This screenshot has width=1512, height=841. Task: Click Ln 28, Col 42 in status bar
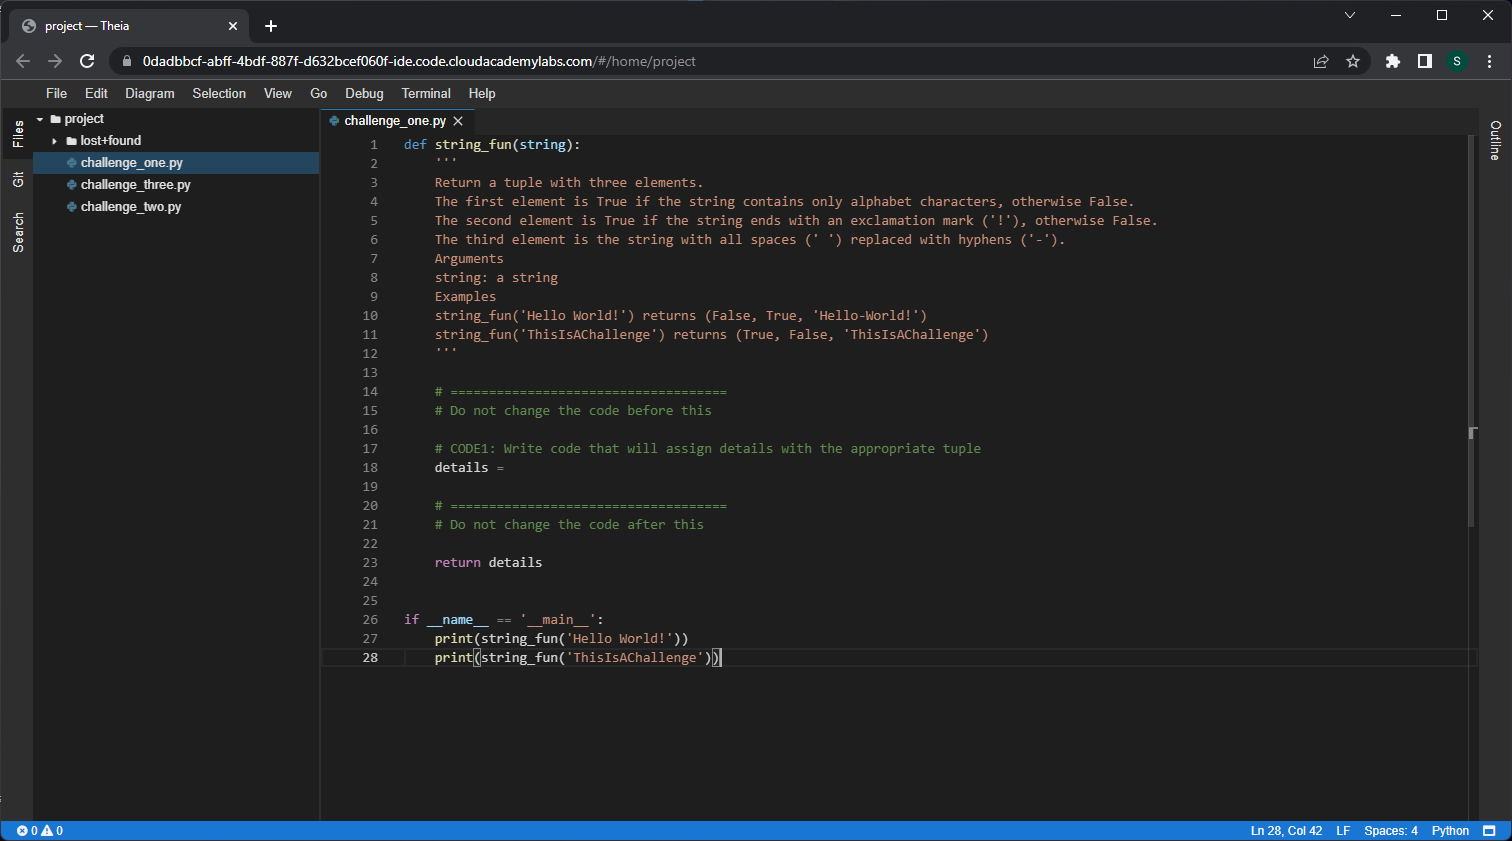tap(1286, 831)
